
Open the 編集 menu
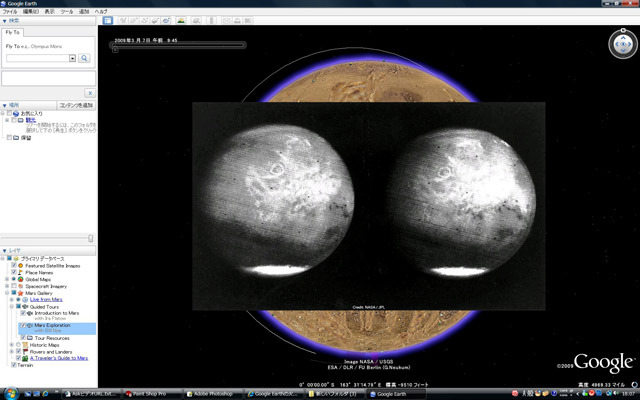pos(31,11)
